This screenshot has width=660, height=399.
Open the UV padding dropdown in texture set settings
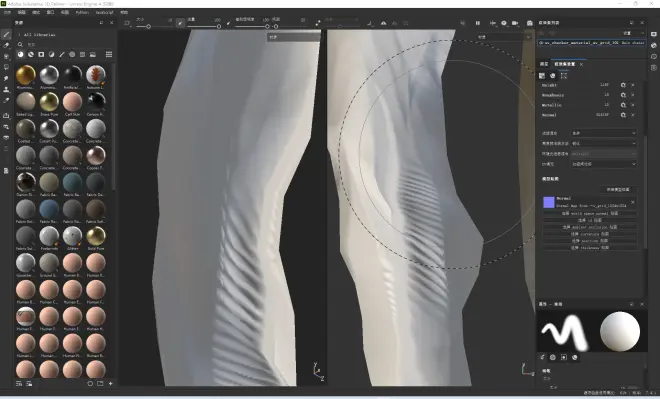(x=604, y=164)
